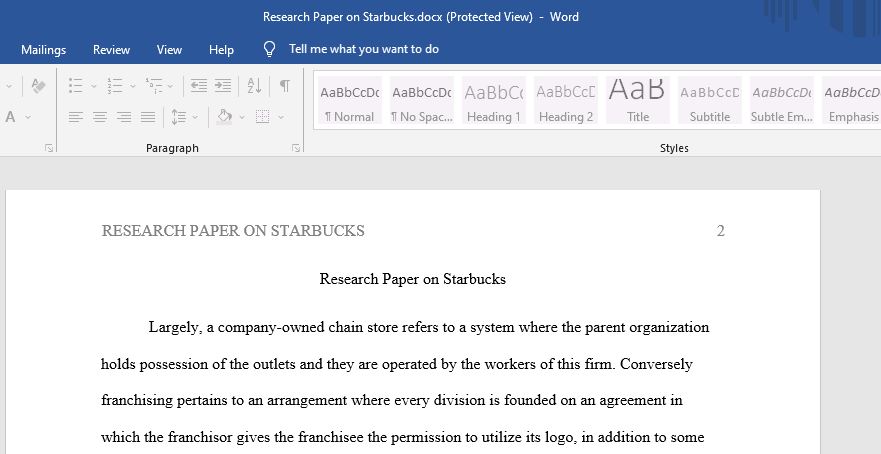The width and height of the screenshot is (881, 454).
Task: Apply the Normal style
Action: coord(349,101)
